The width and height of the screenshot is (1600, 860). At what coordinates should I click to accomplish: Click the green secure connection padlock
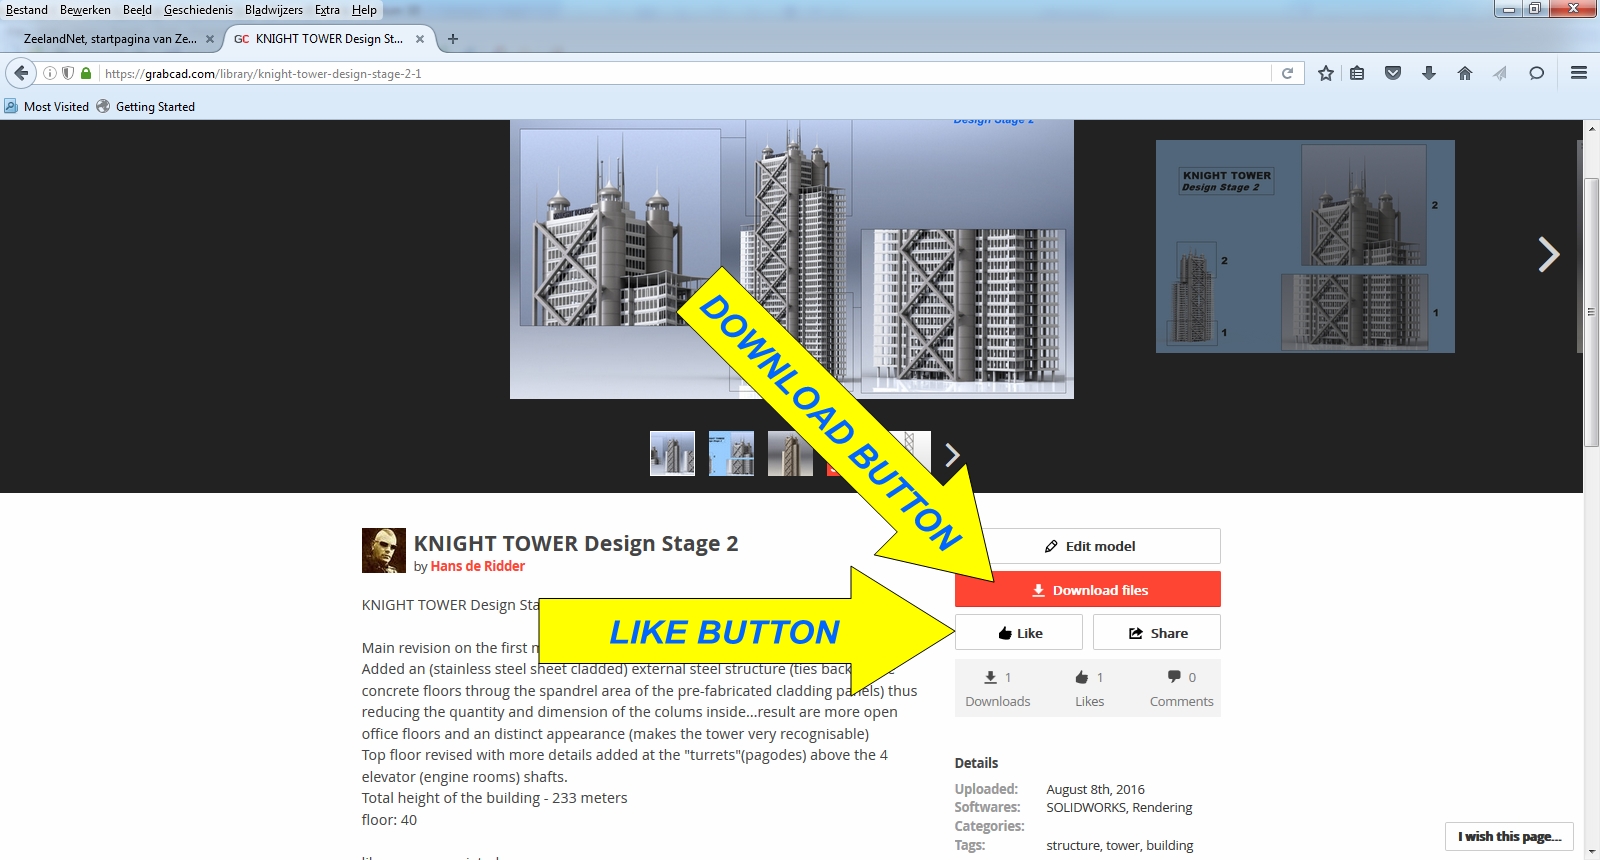[x=86, y=73]
